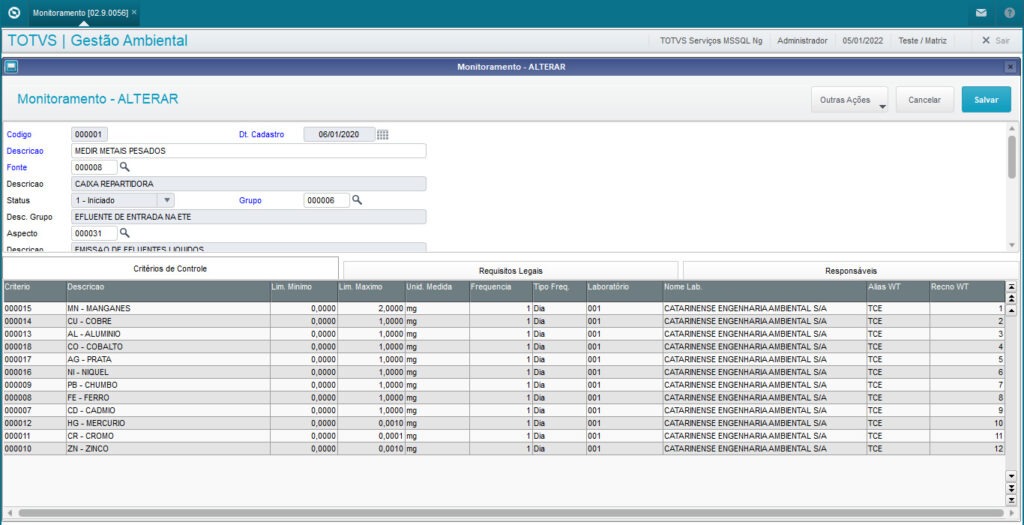The image size is (1024, 525).
Task: Click the Sair exit button
Action: click(x=996, y=40)
